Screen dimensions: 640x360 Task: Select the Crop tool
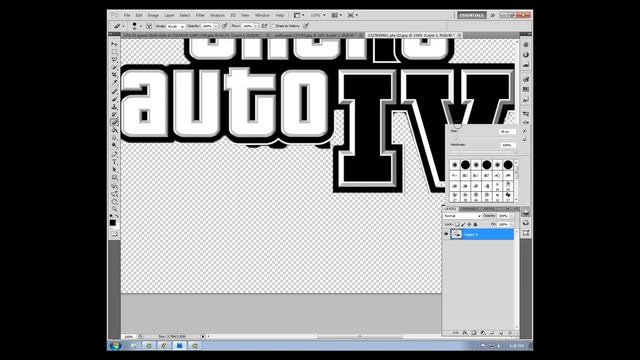click(114, 75)
